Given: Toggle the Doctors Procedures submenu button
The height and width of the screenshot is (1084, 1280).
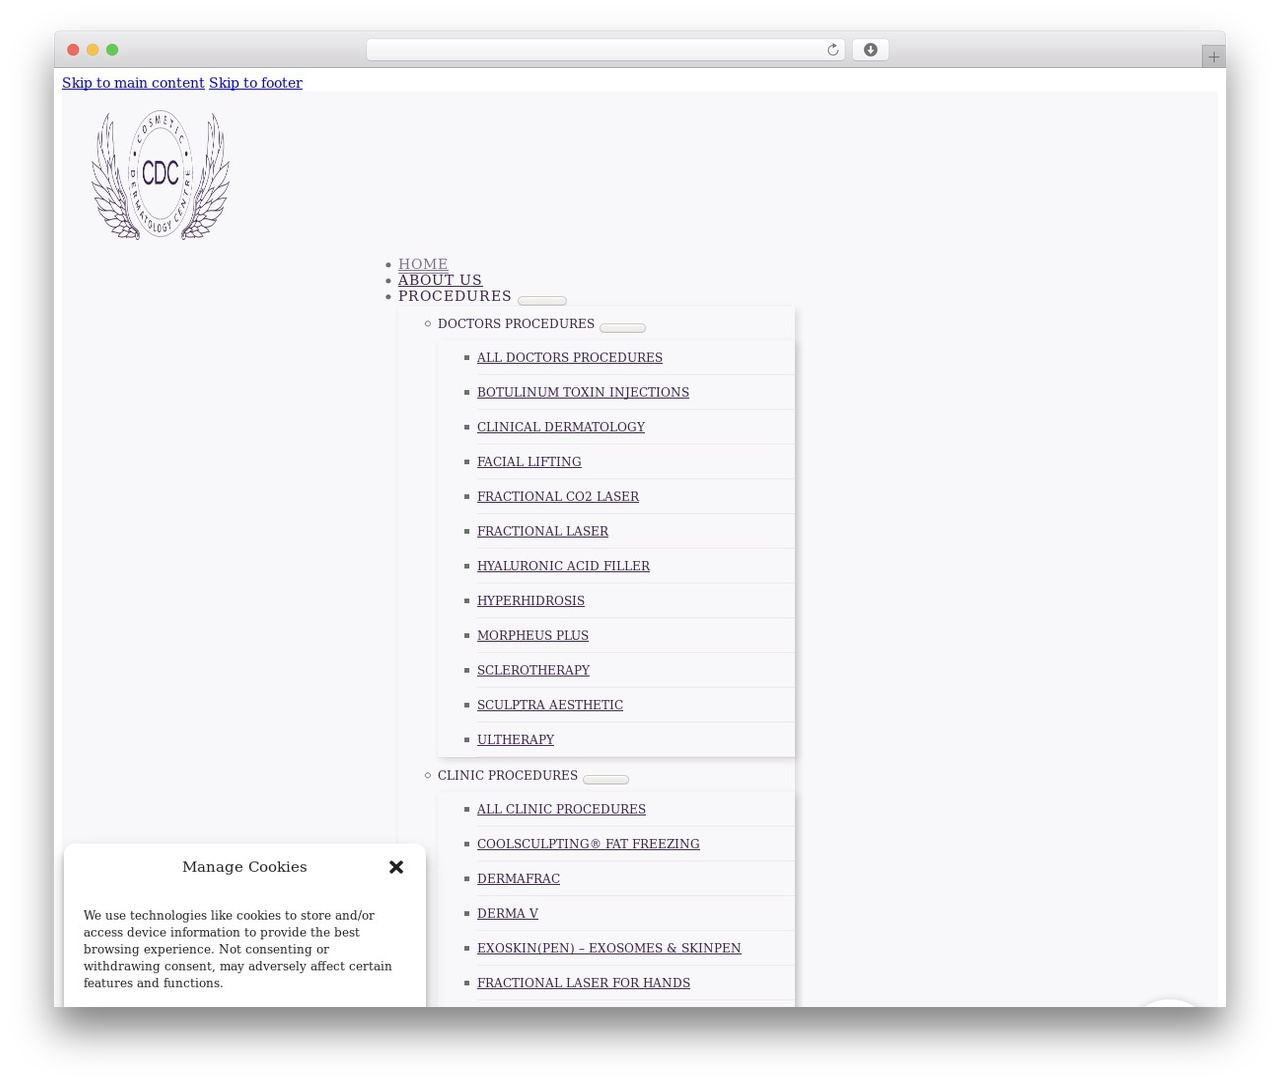Looking at the screenshot, I should coord(622,327).
